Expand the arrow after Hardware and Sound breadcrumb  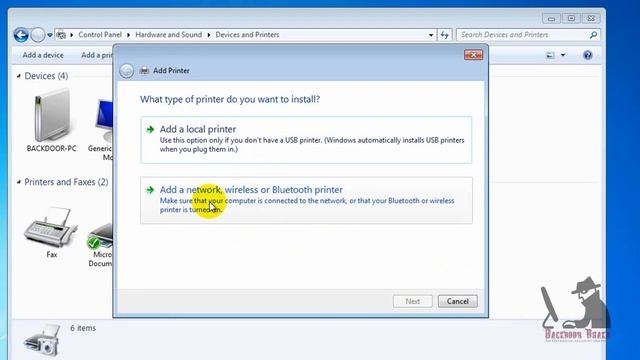[209, 35]
